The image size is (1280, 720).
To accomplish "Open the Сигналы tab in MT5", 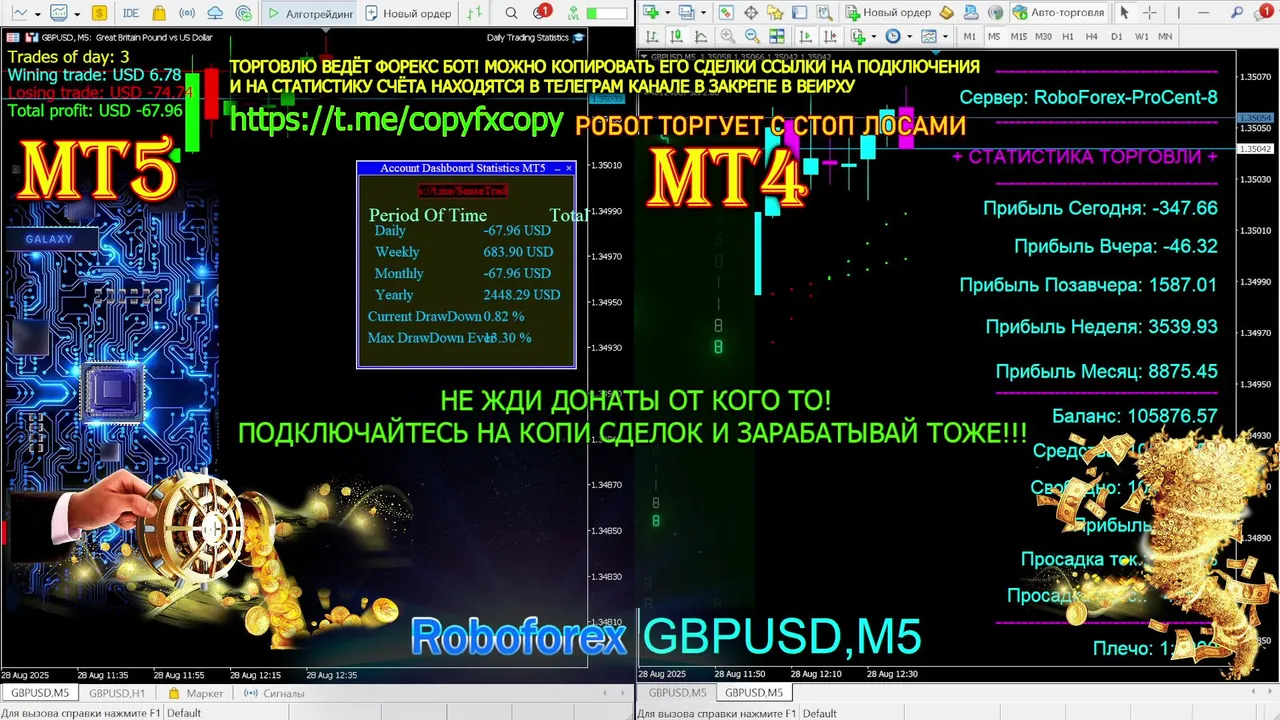I will point(274,693).
